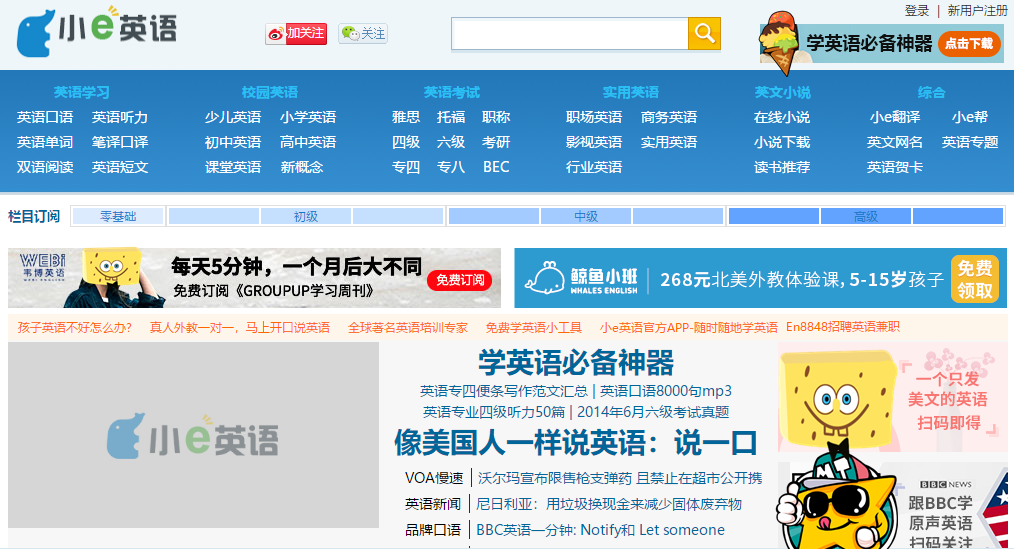Screen dimensions: 1014x549
Task: Go to 行业英语 page
Action: (594, 167)
